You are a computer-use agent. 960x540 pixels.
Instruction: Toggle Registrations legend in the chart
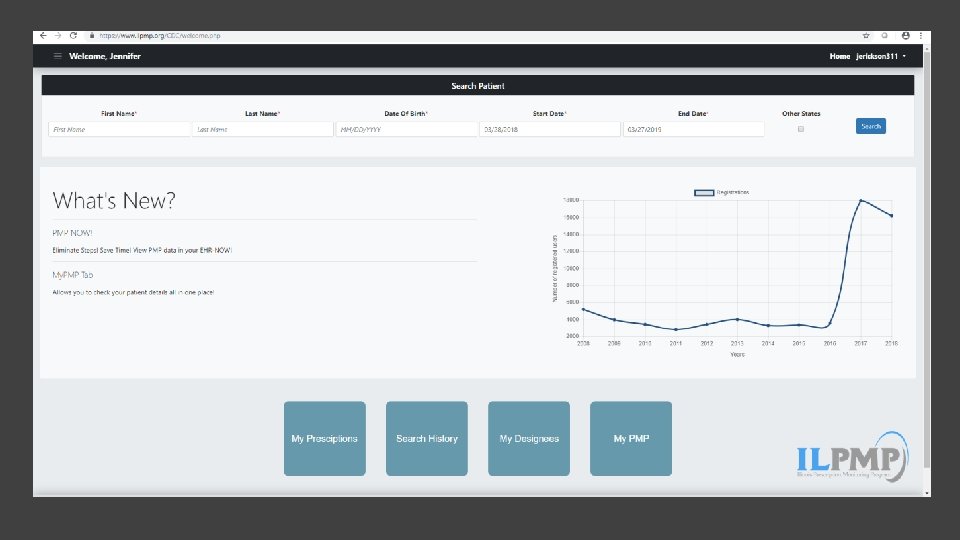pos(704,192)
